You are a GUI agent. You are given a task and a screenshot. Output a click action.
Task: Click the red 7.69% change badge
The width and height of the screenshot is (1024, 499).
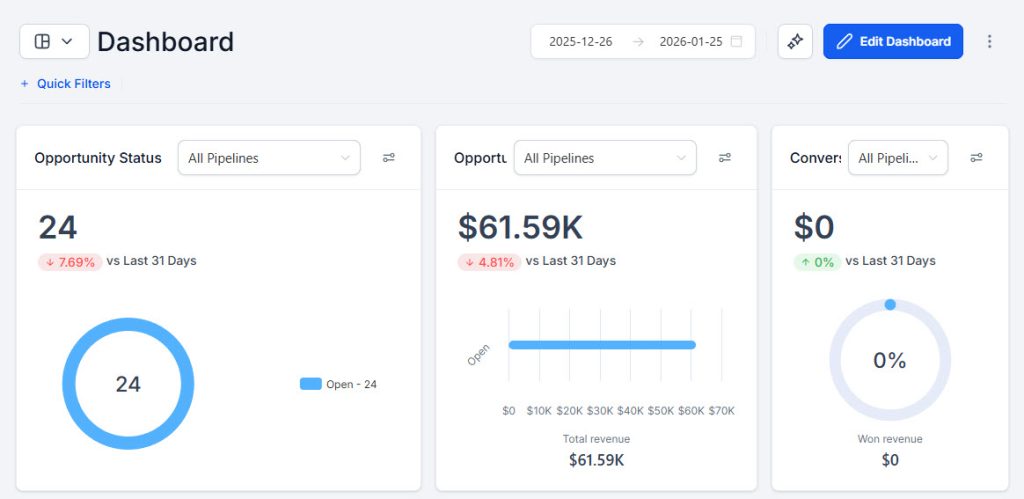point(70,262)
